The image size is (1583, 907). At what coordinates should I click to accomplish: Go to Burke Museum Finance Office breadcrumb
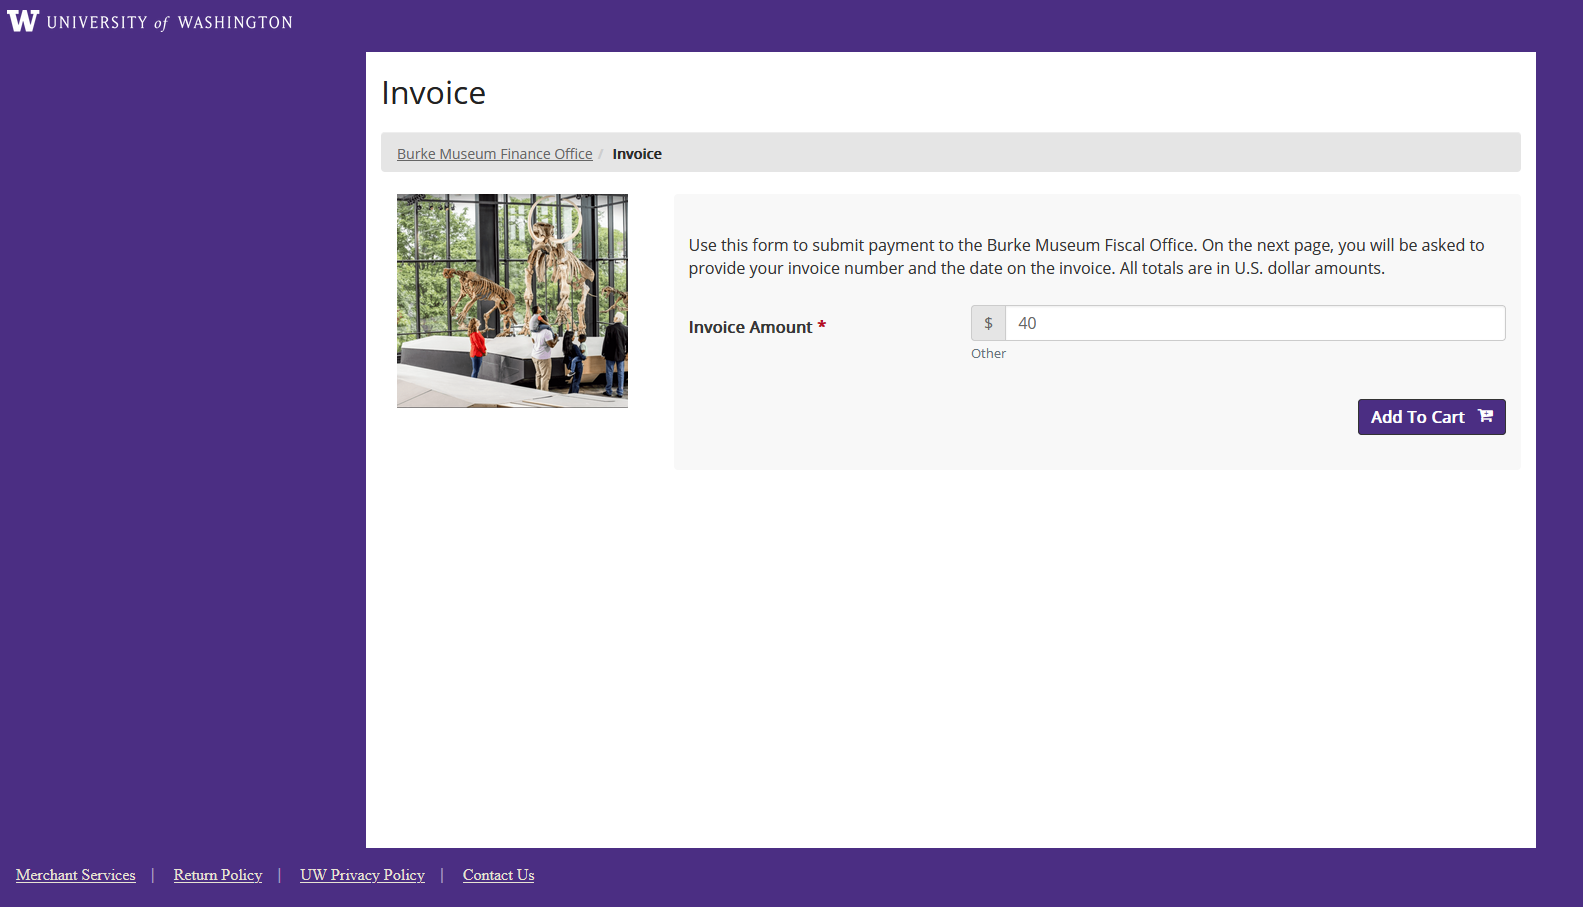click(494, 154)
